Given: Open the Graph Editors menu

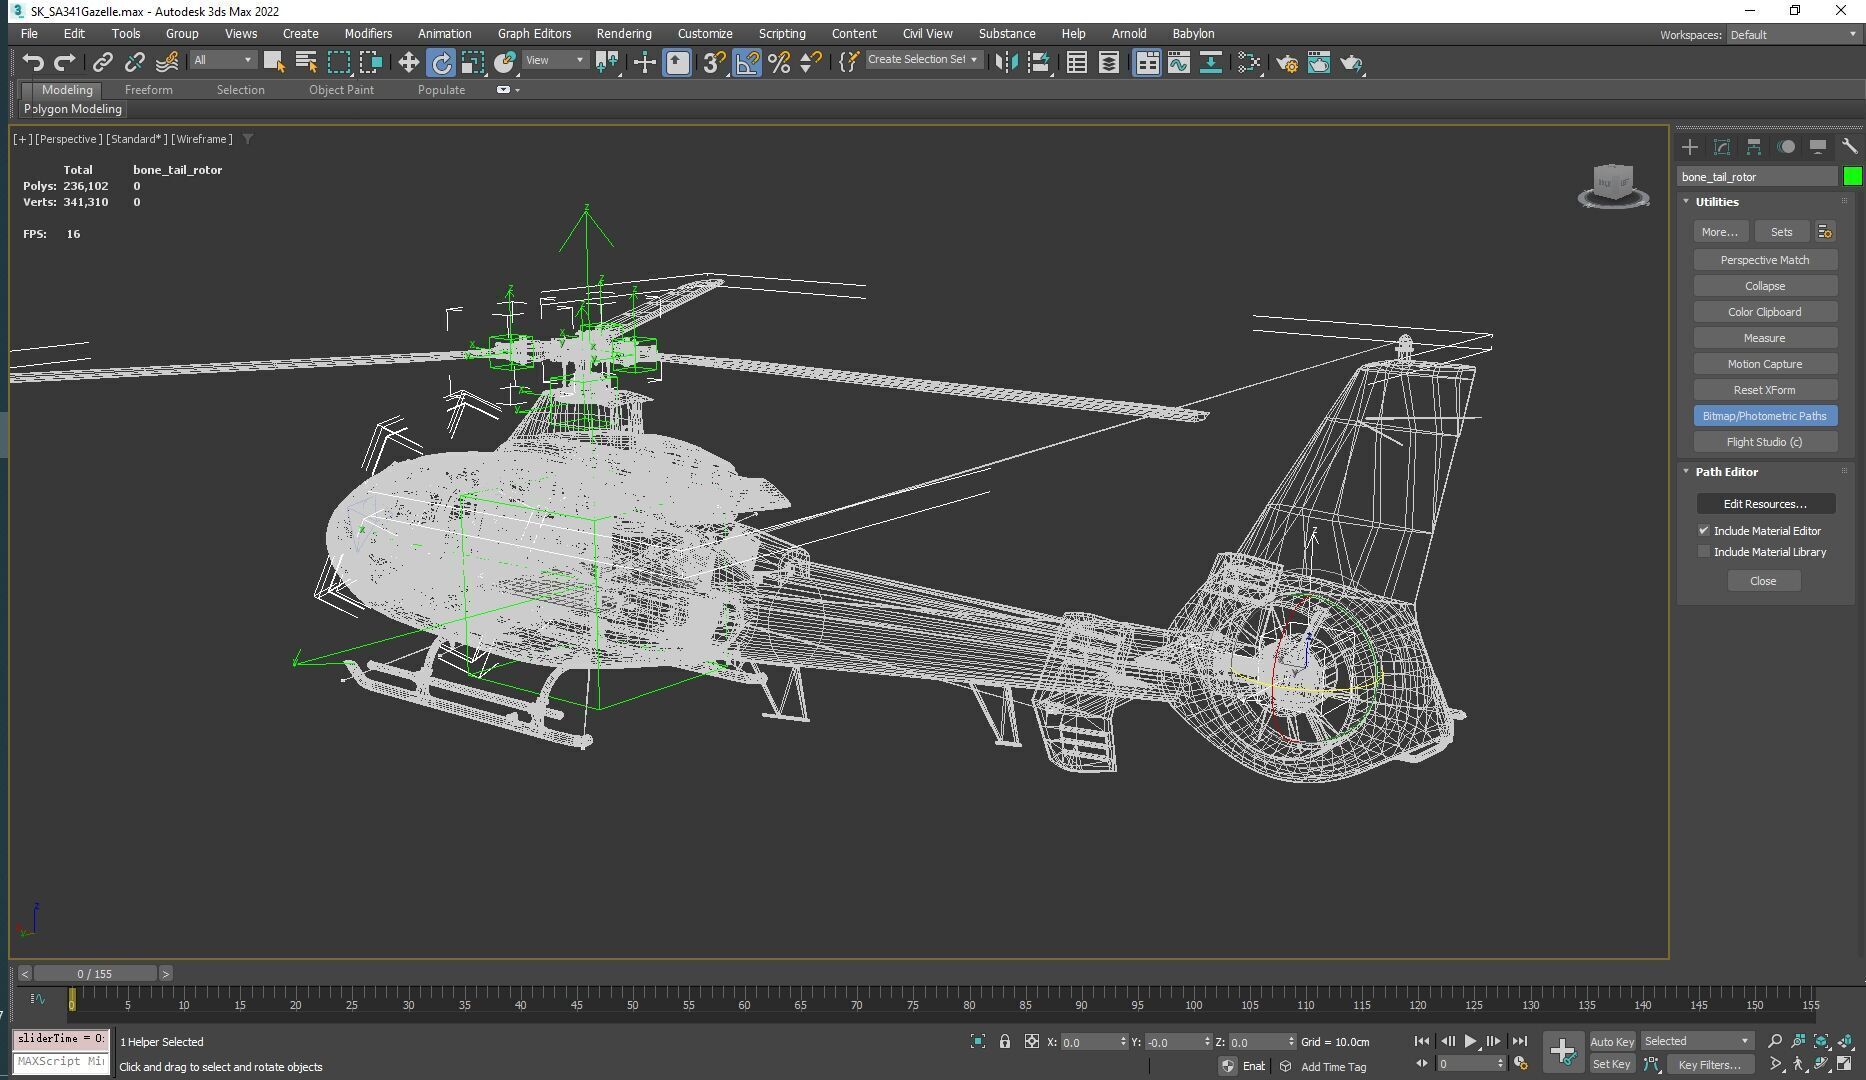Looking at the screenshot, I should coord(534,33).
